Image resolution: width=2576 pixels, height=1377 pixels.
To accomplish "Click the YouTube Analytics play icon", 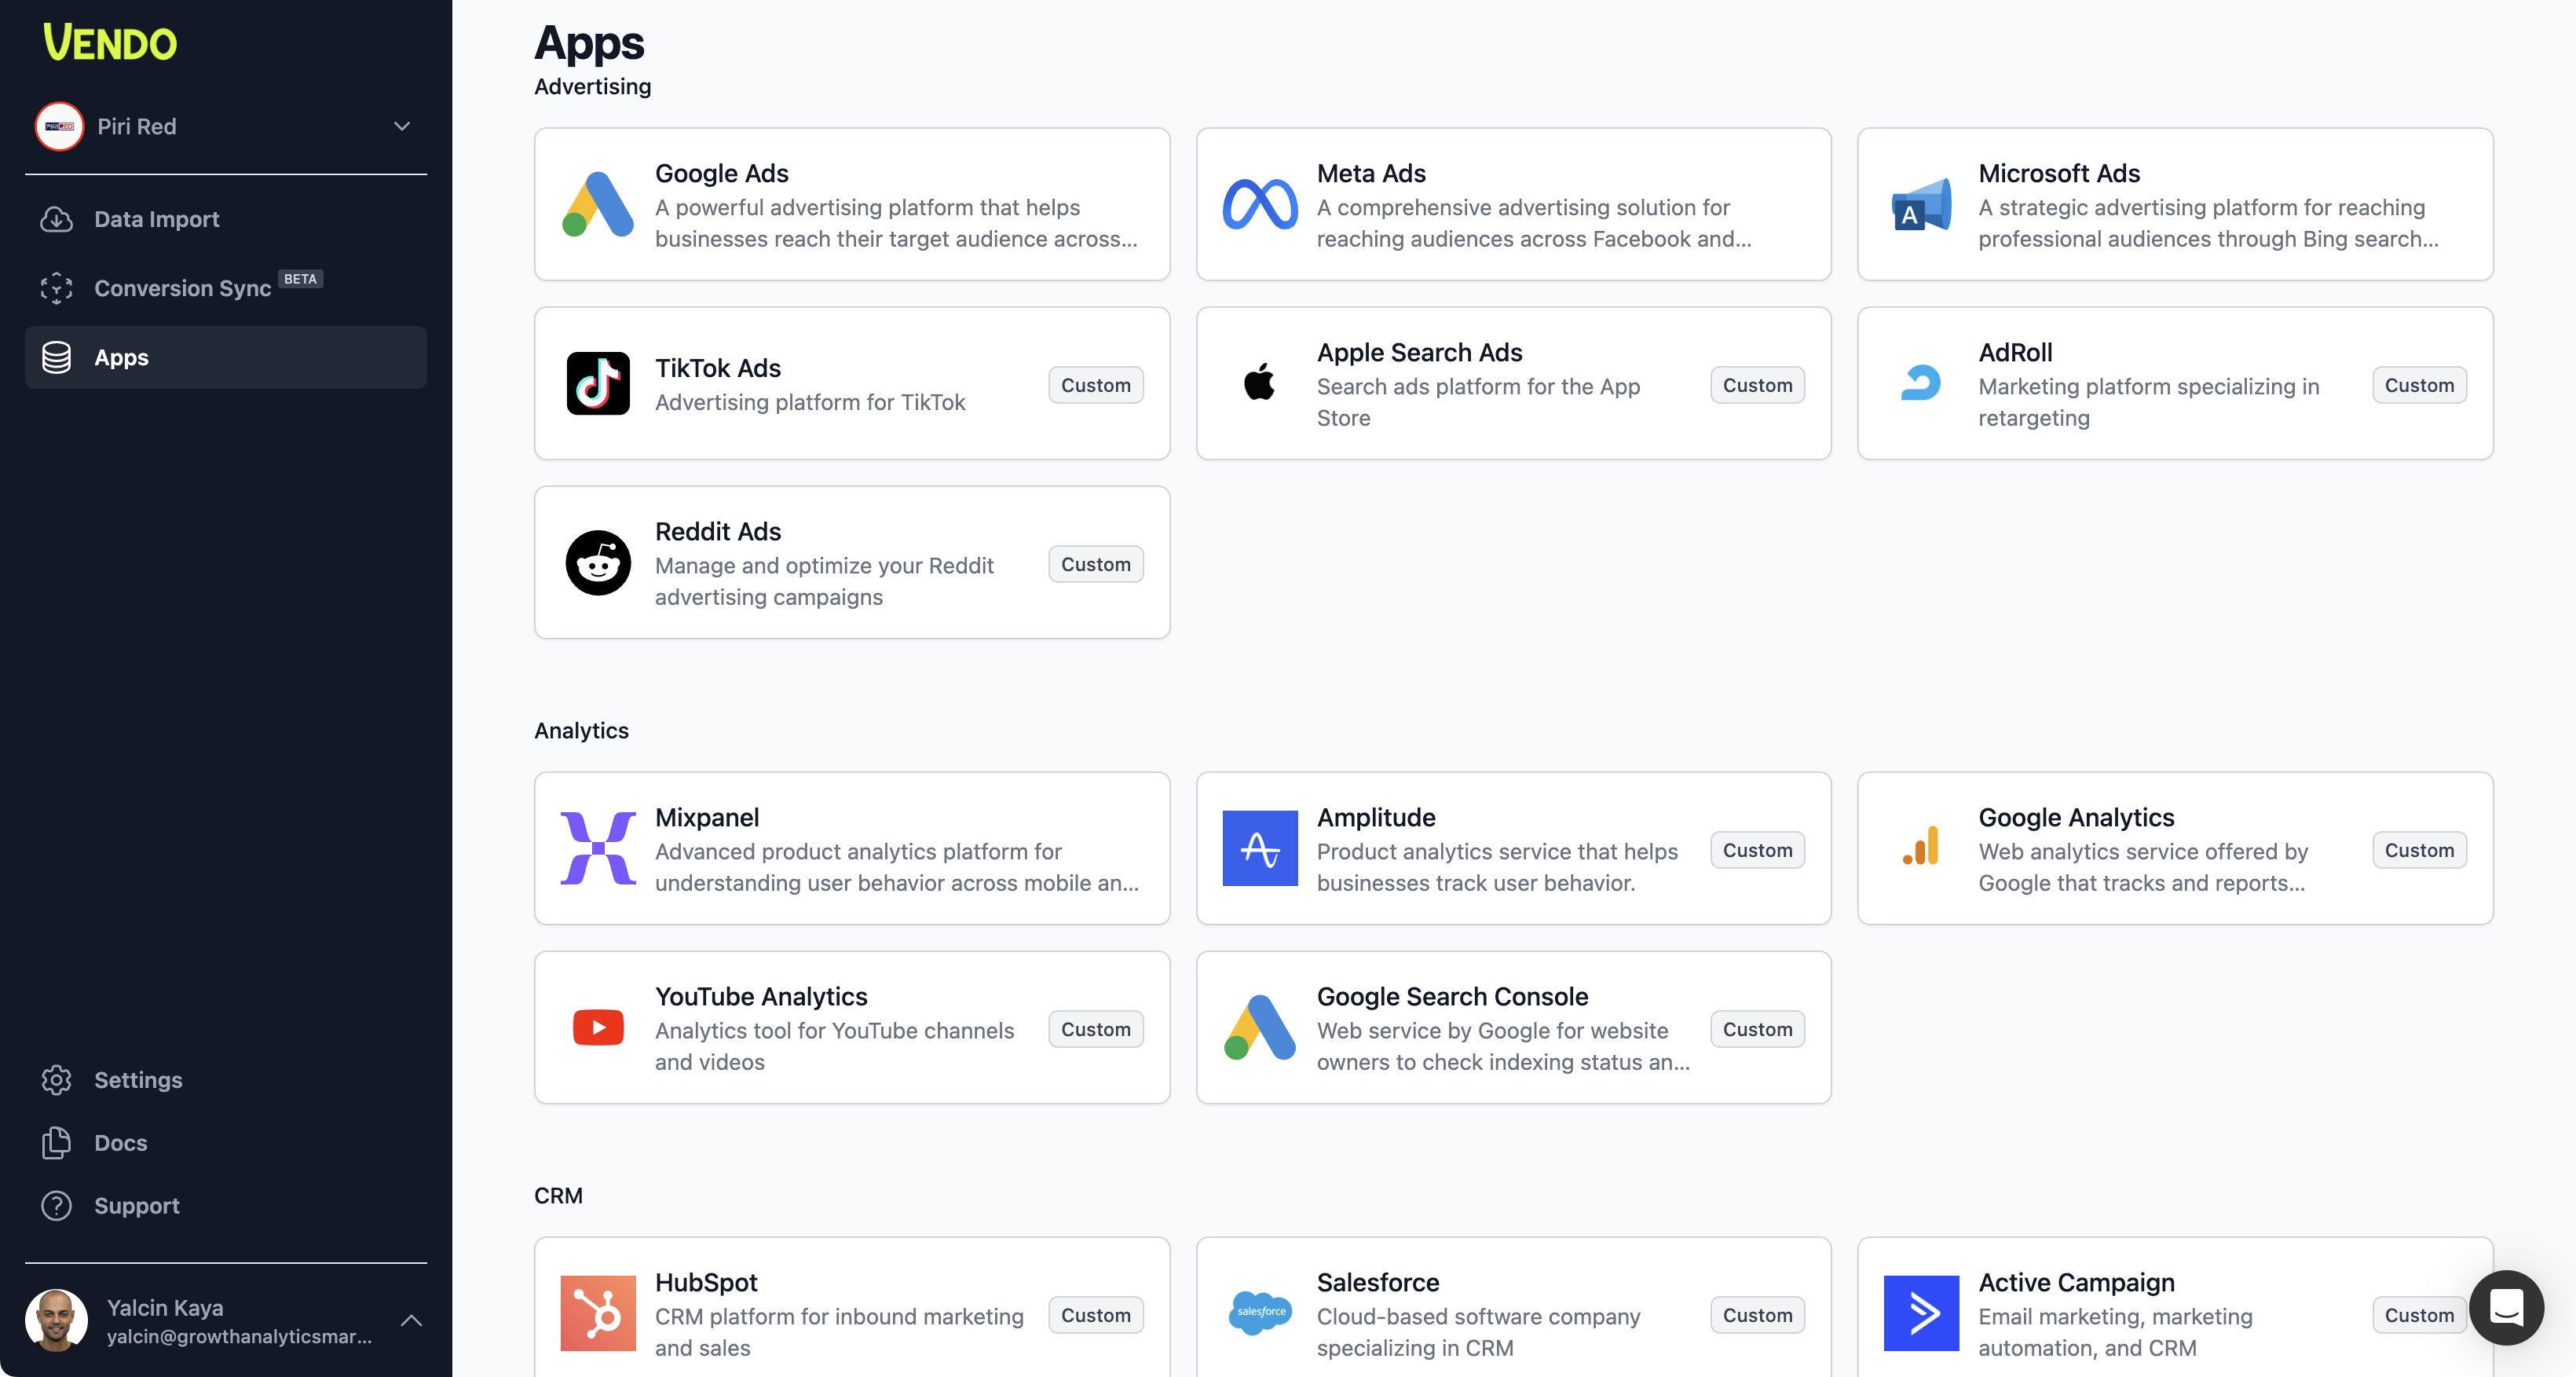I will 597,1028.
